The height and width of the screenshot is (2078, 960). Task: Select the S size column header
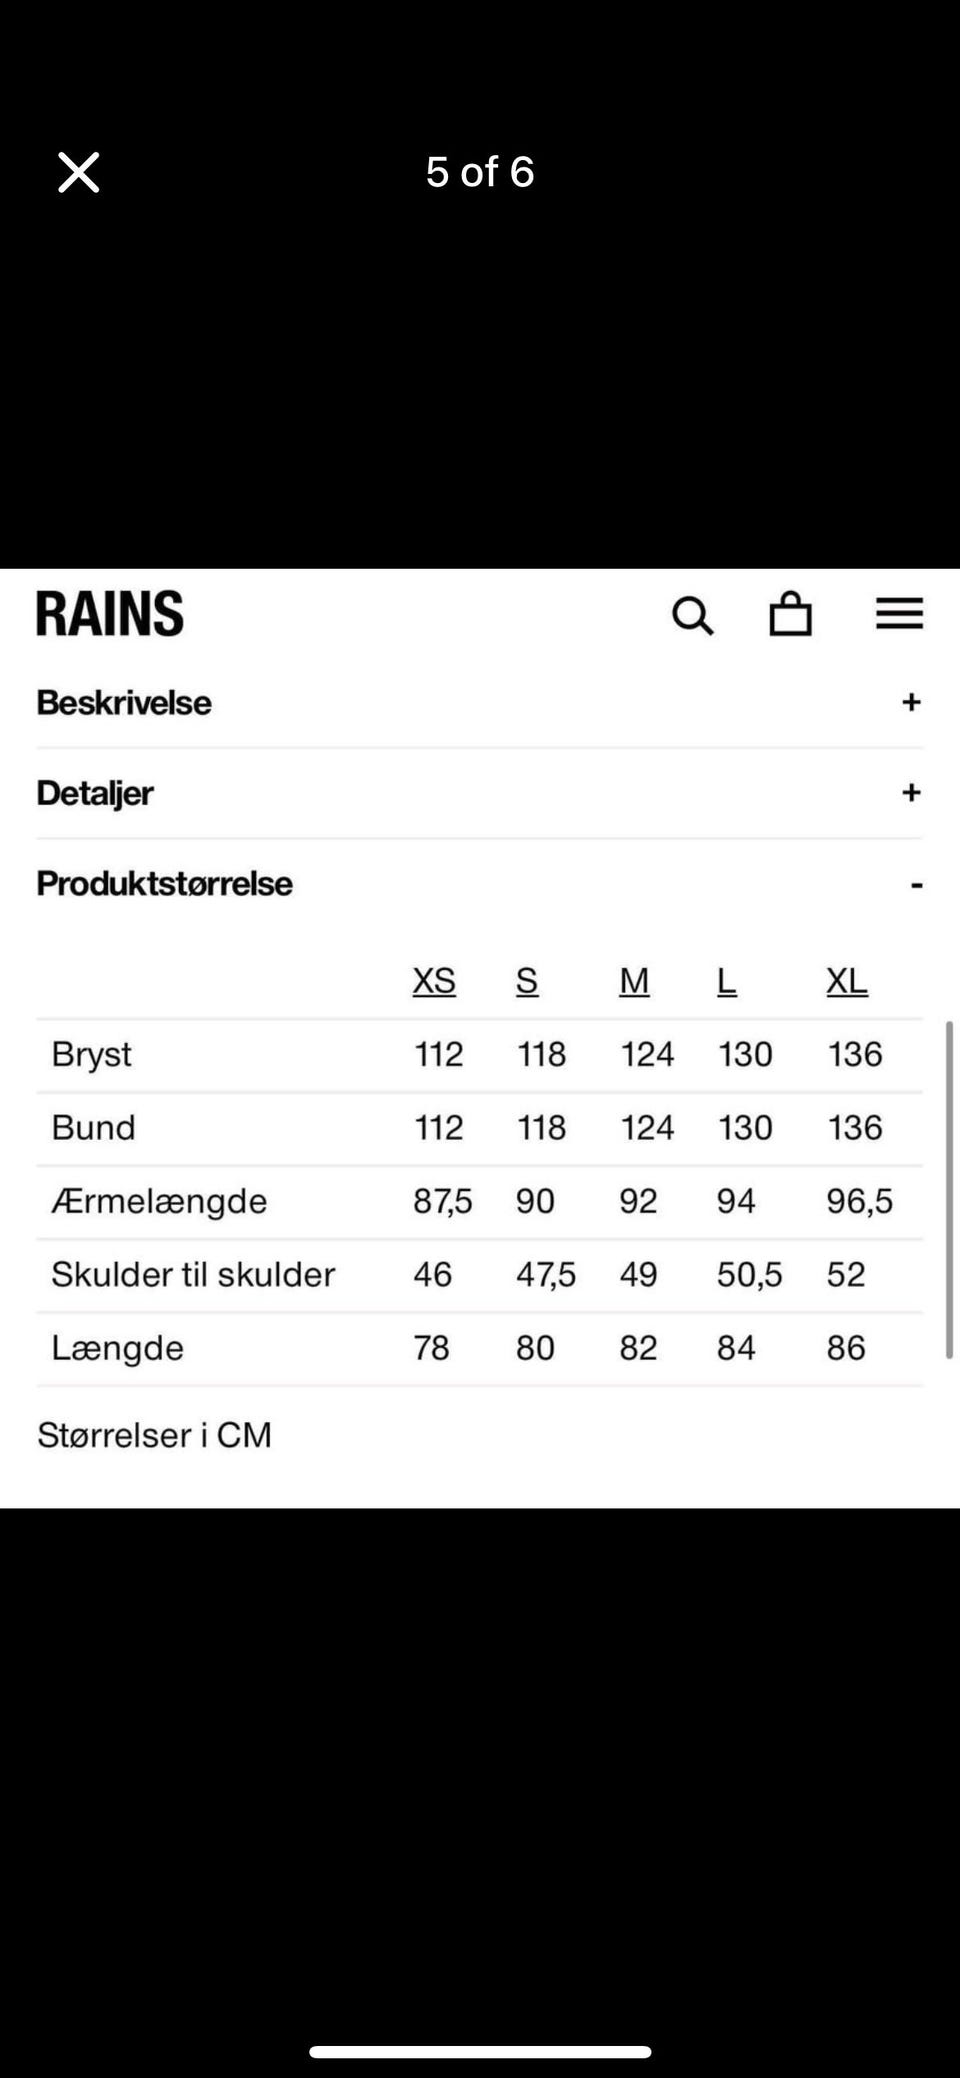point(527,981)
